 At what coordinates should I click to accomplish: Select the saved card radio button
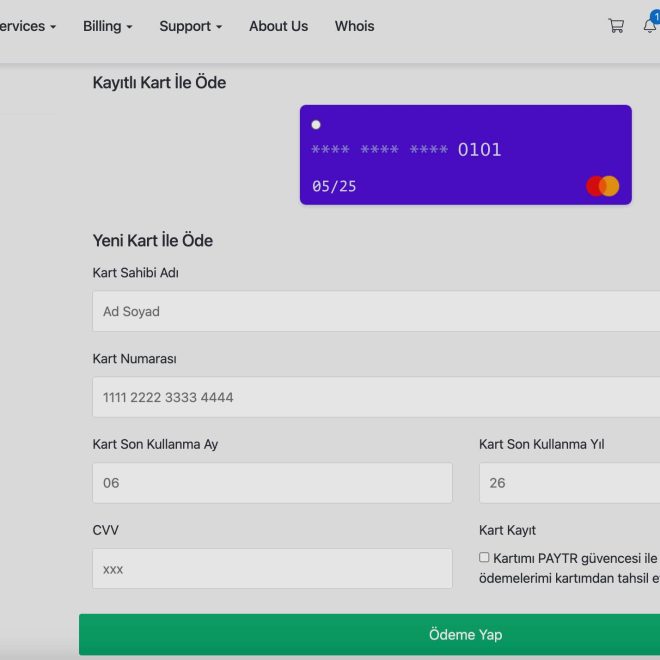316,125
